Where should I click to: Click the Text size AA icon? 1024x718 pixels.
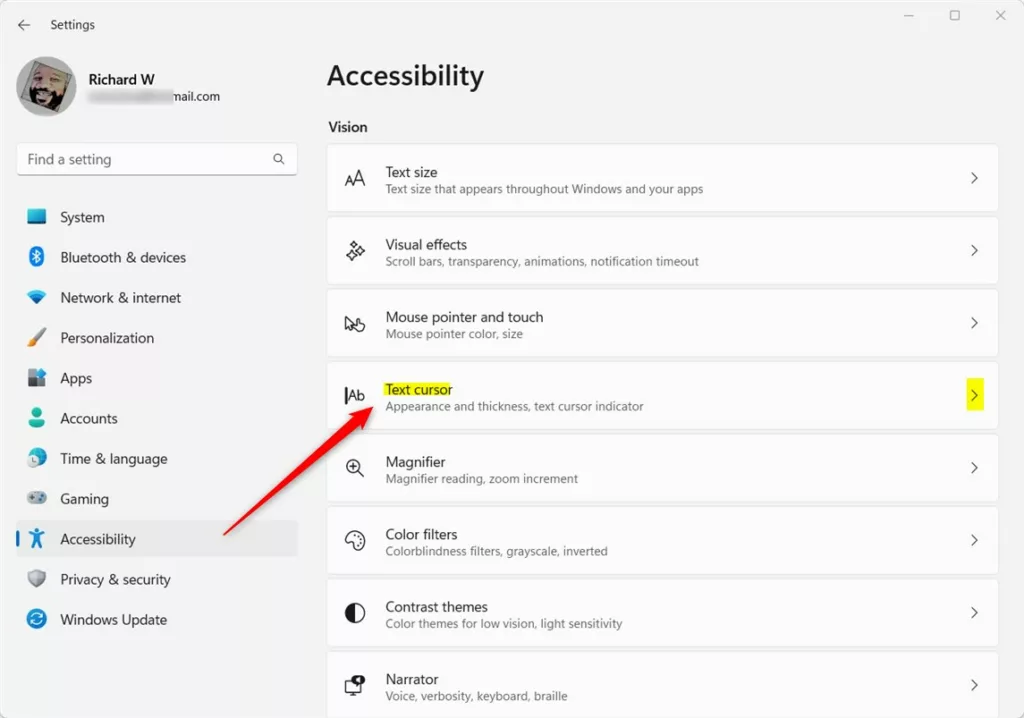355,178
